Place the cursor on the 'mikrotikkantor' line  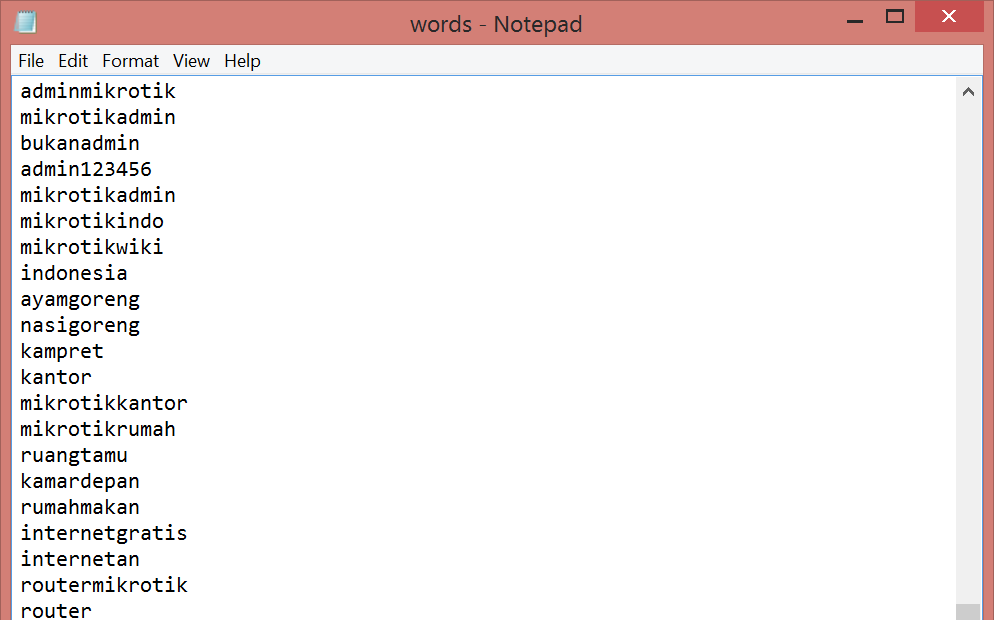[104, 404]
